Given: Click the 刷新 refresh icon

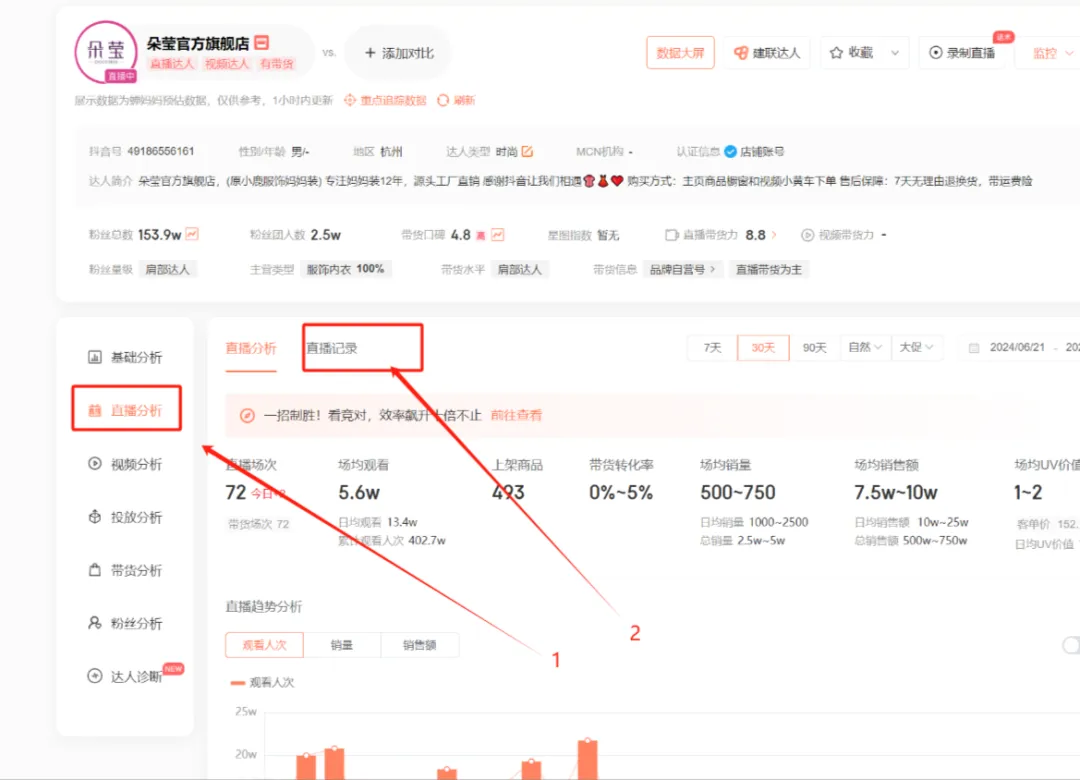Looking at the screenshot, I should (x=443, y=101).
